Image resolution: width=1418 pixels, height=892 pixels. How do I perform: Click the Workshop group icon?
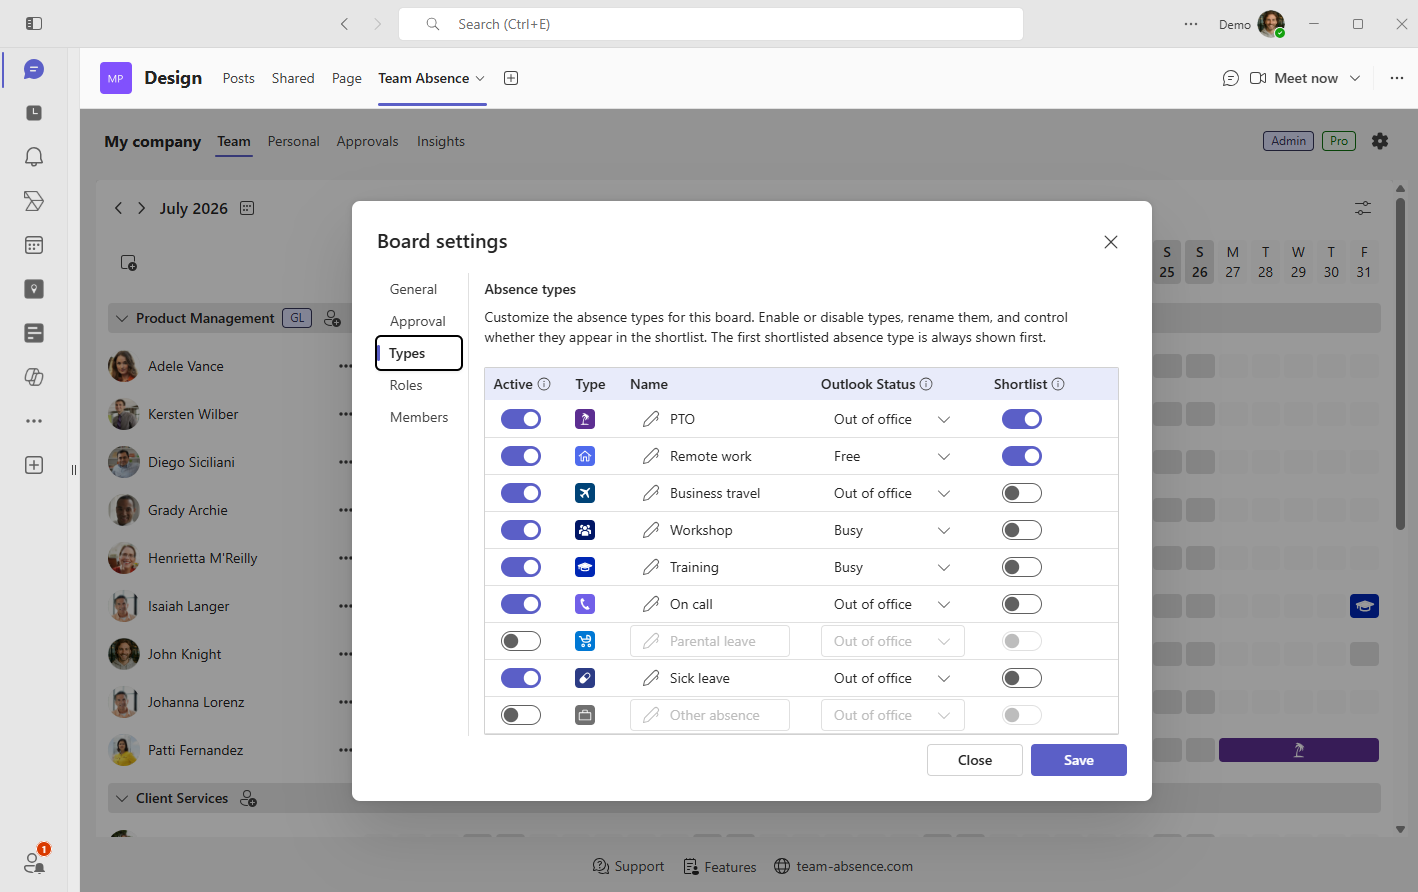click(585, 530)
